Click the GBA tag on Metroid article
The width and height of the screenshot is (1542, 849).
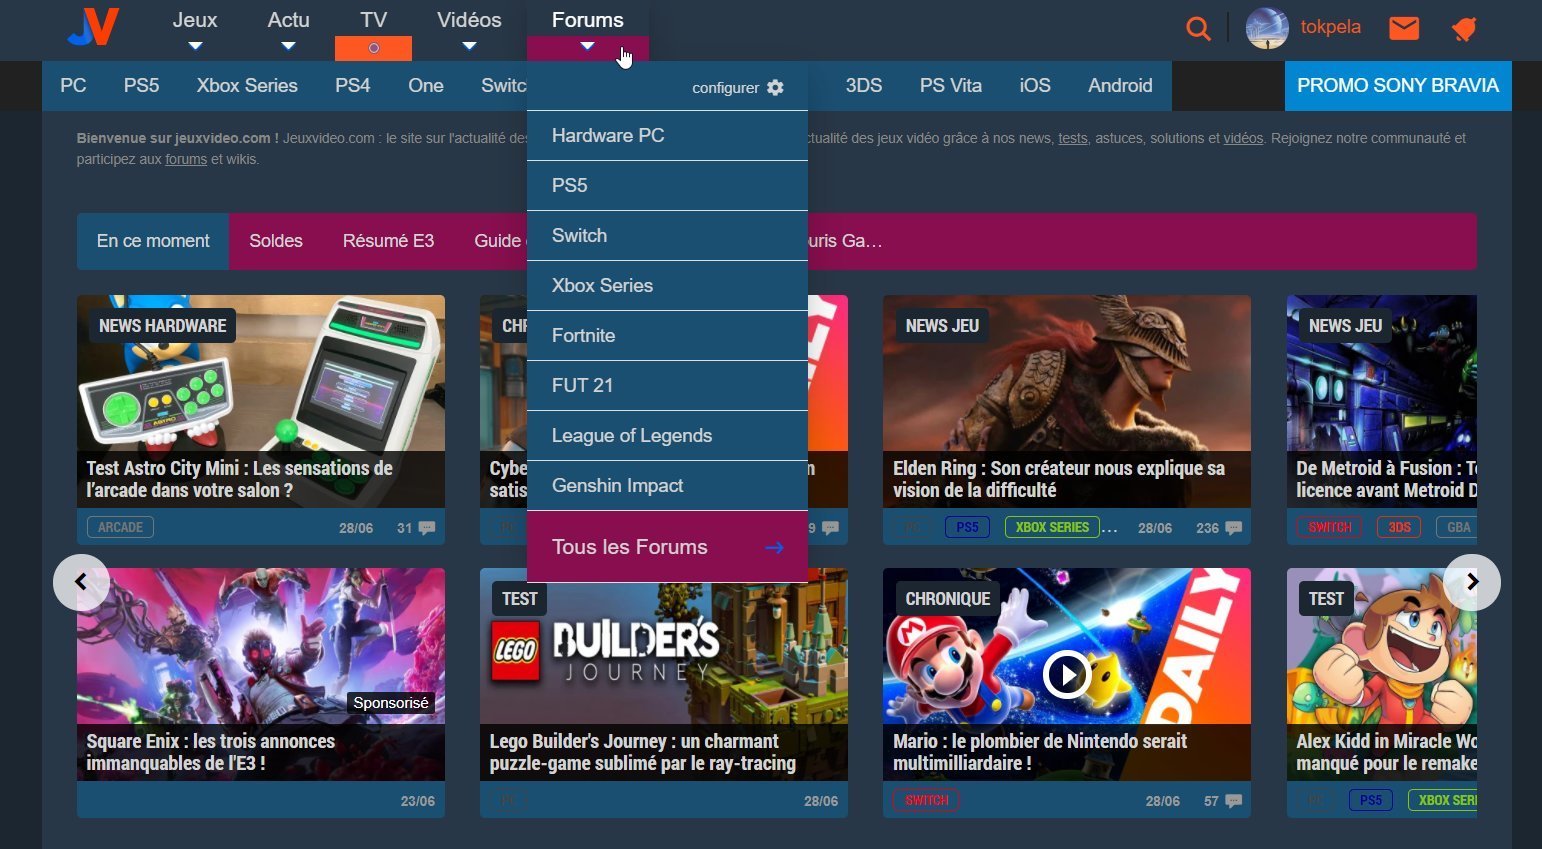[1458, 527]
